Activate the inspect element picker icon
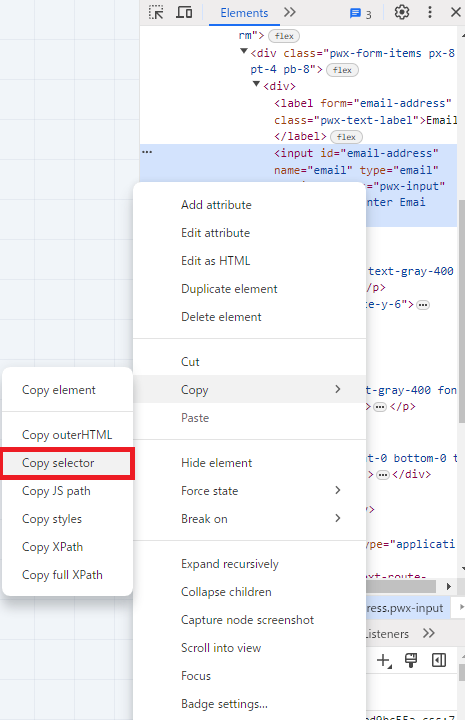Screen dimensions: 465x720 coord(156,12)
